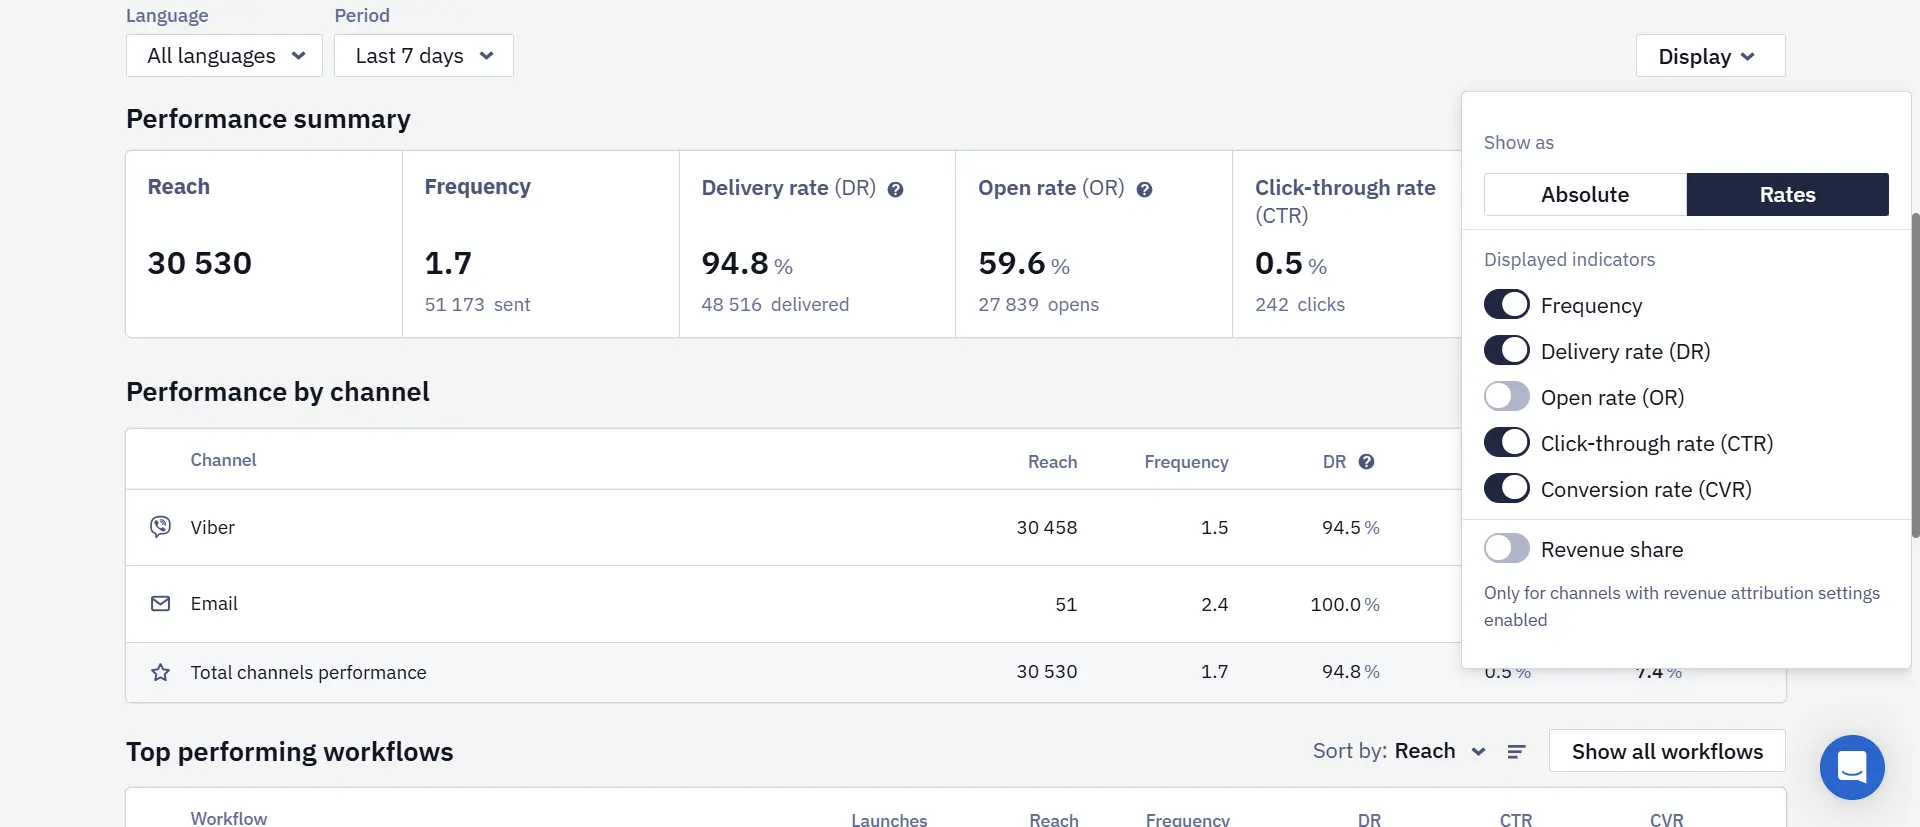Click Show all workflows button

[x=1667, y=752]
